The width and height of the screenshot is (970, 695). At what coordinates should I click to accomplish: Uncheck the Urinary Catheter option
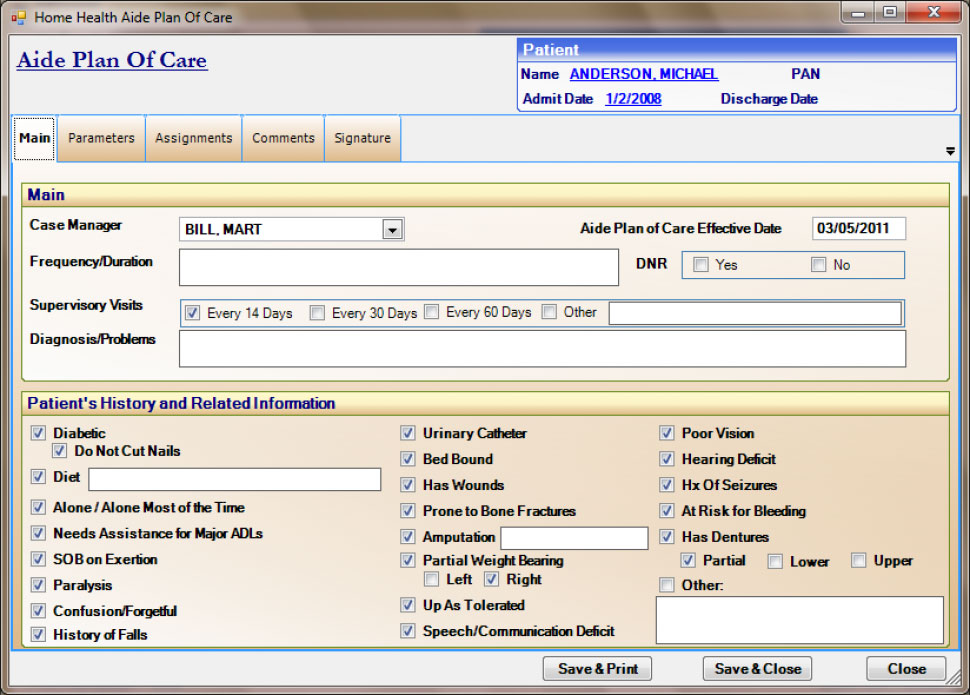(408, 433)
